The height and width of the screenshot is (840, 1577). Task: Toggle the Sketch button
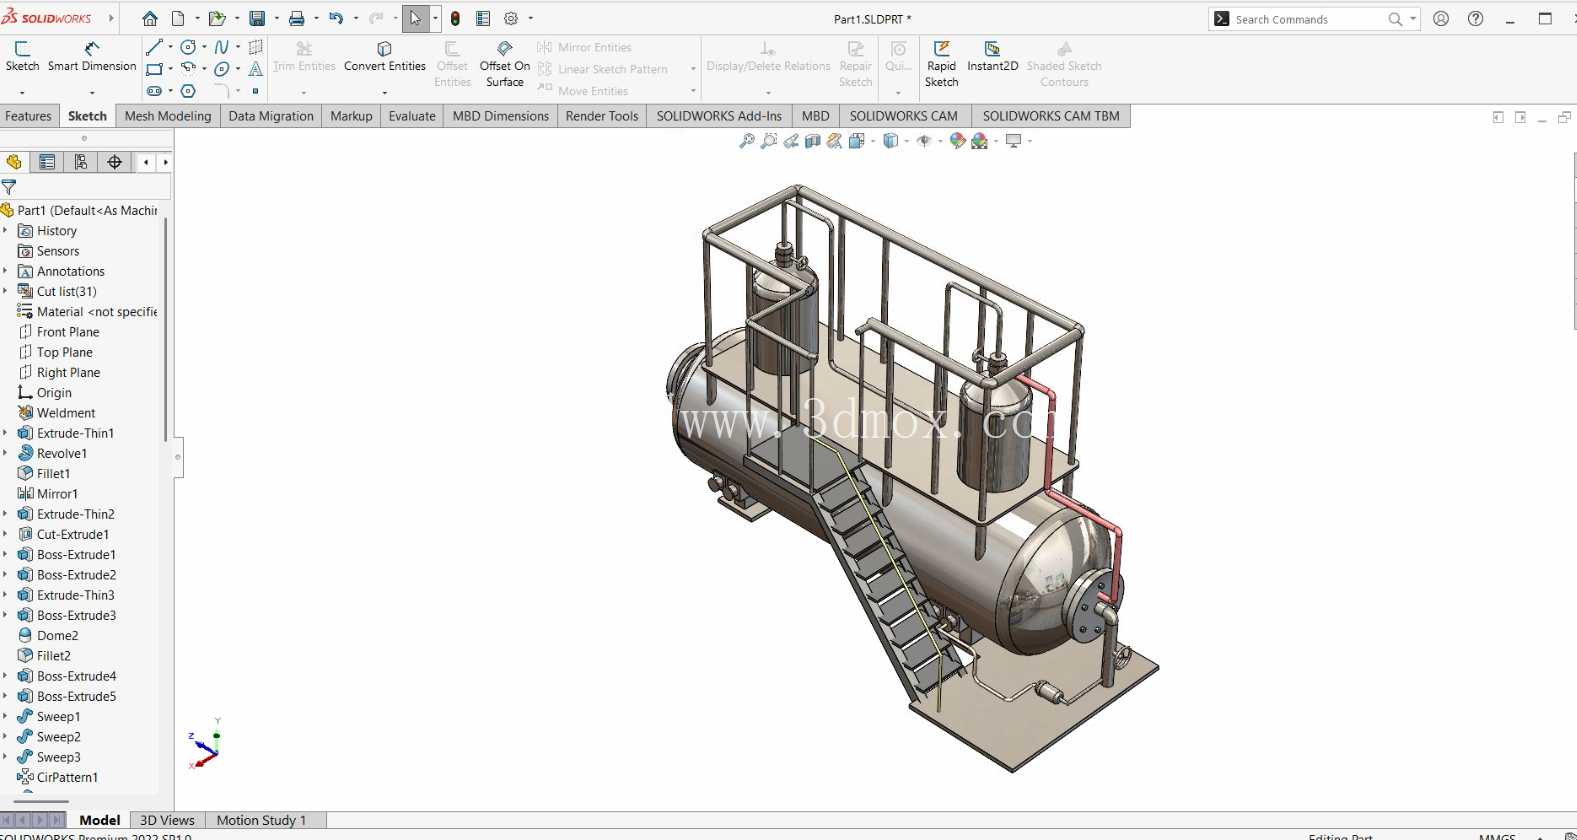point(22,57)
